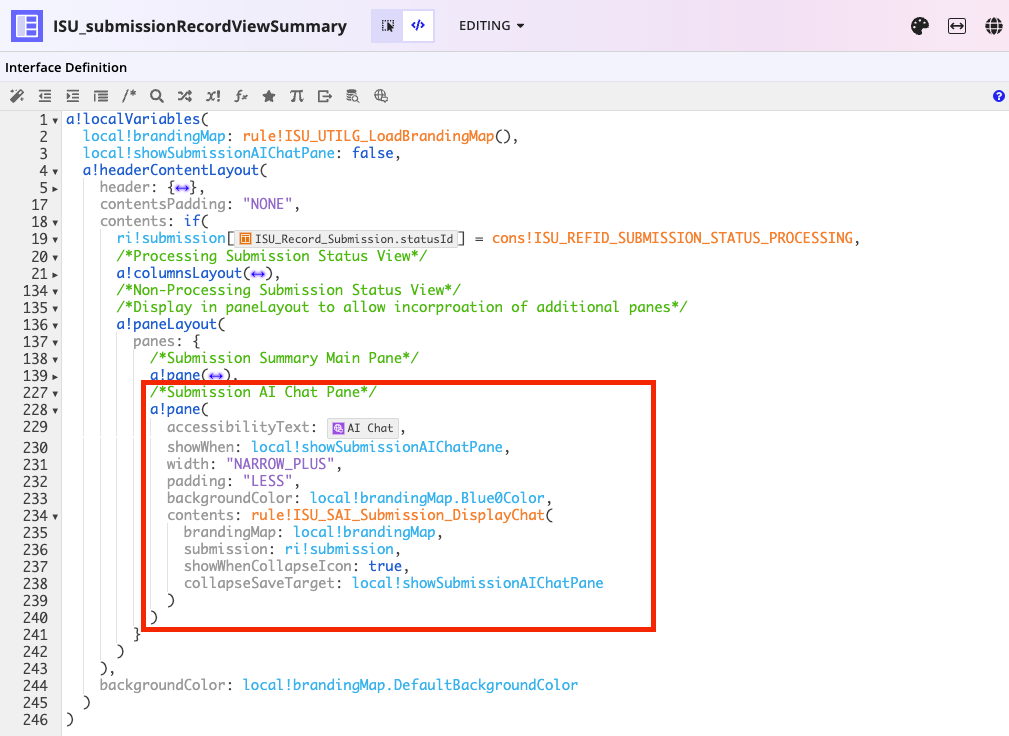Click the "NONE" contentsPadding value
This screenshot has height=736, width=1009.
coord(268,204)
